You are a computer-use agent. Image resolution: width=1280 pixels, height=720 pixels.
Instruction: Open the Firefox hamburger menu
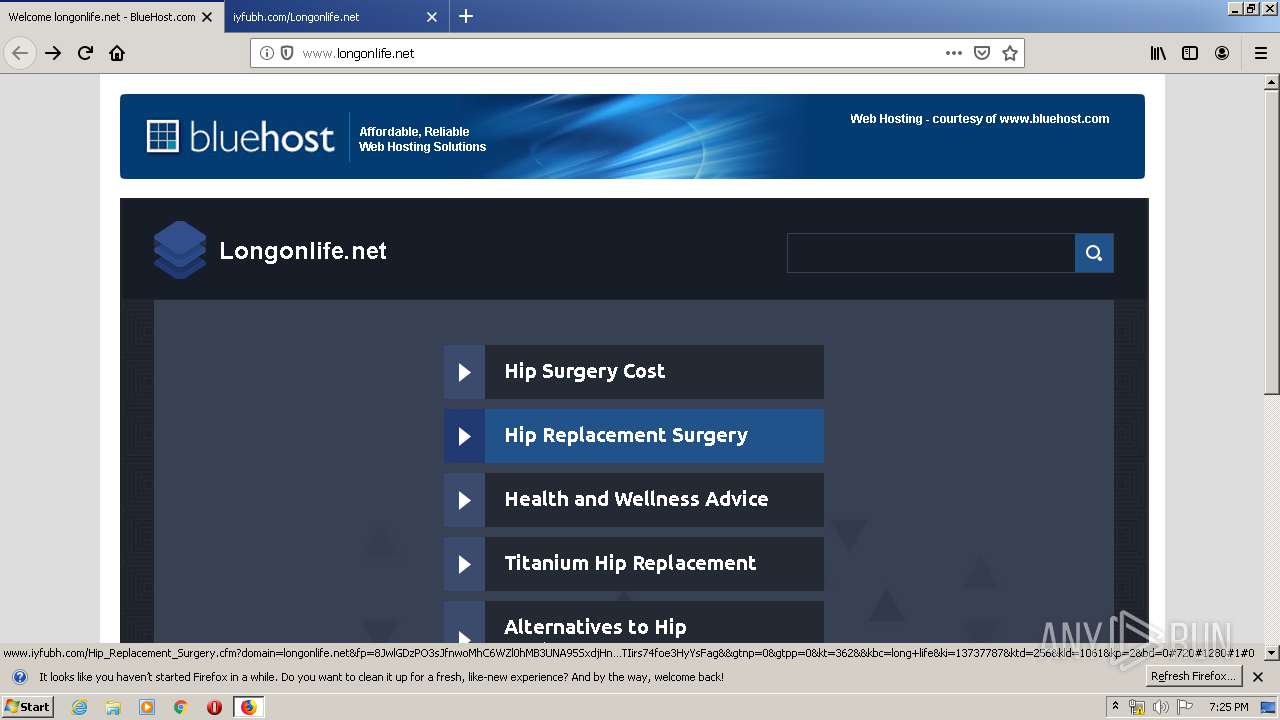tap(1261, 53)
